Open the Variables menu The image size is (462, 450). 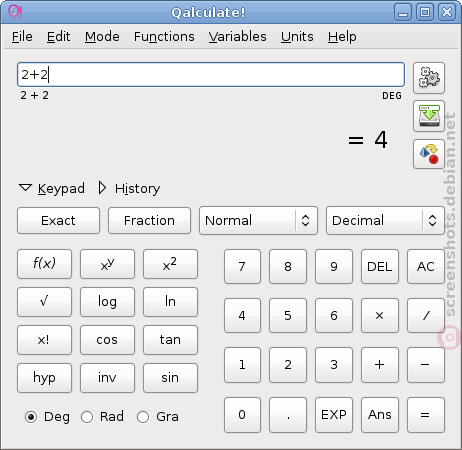click(x=237, y=36)
